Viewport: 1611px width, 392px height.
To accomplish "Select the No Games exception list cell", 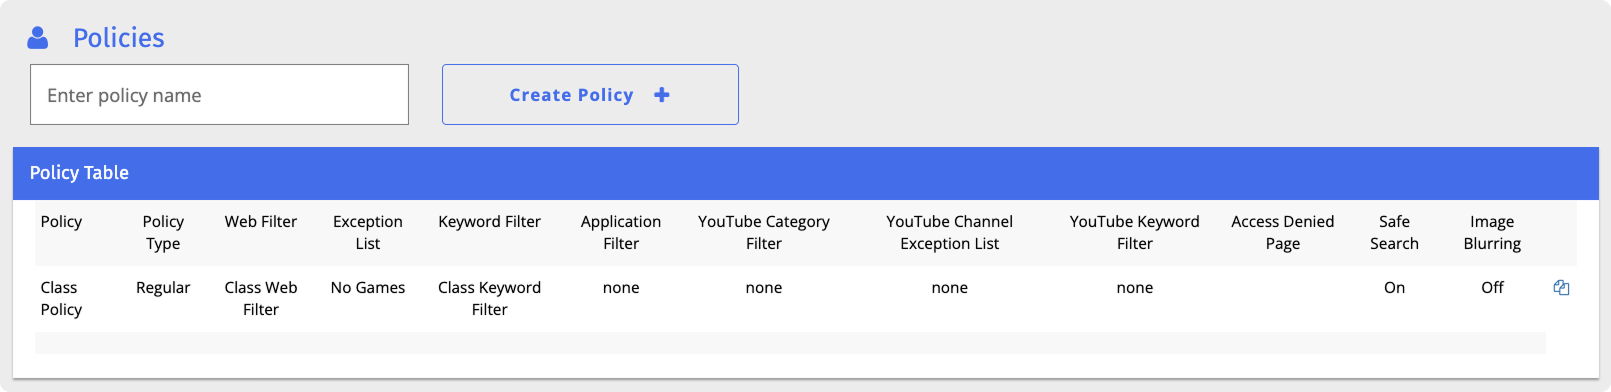I will click(368, 288).
